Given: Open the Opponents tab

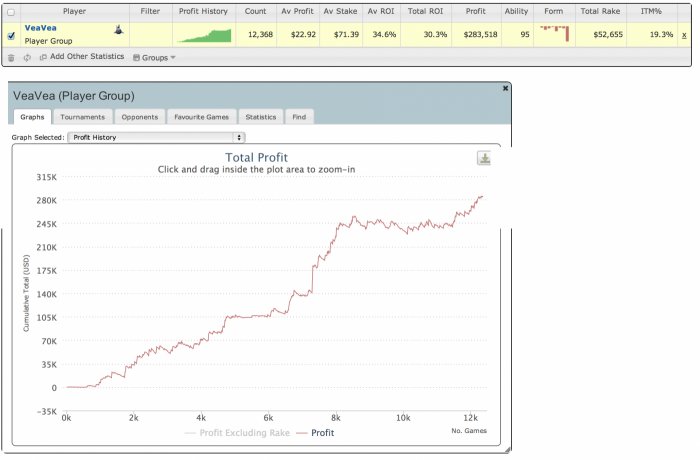Looking at the screenshot, I should pyautogui.click(x=140, y=117).
